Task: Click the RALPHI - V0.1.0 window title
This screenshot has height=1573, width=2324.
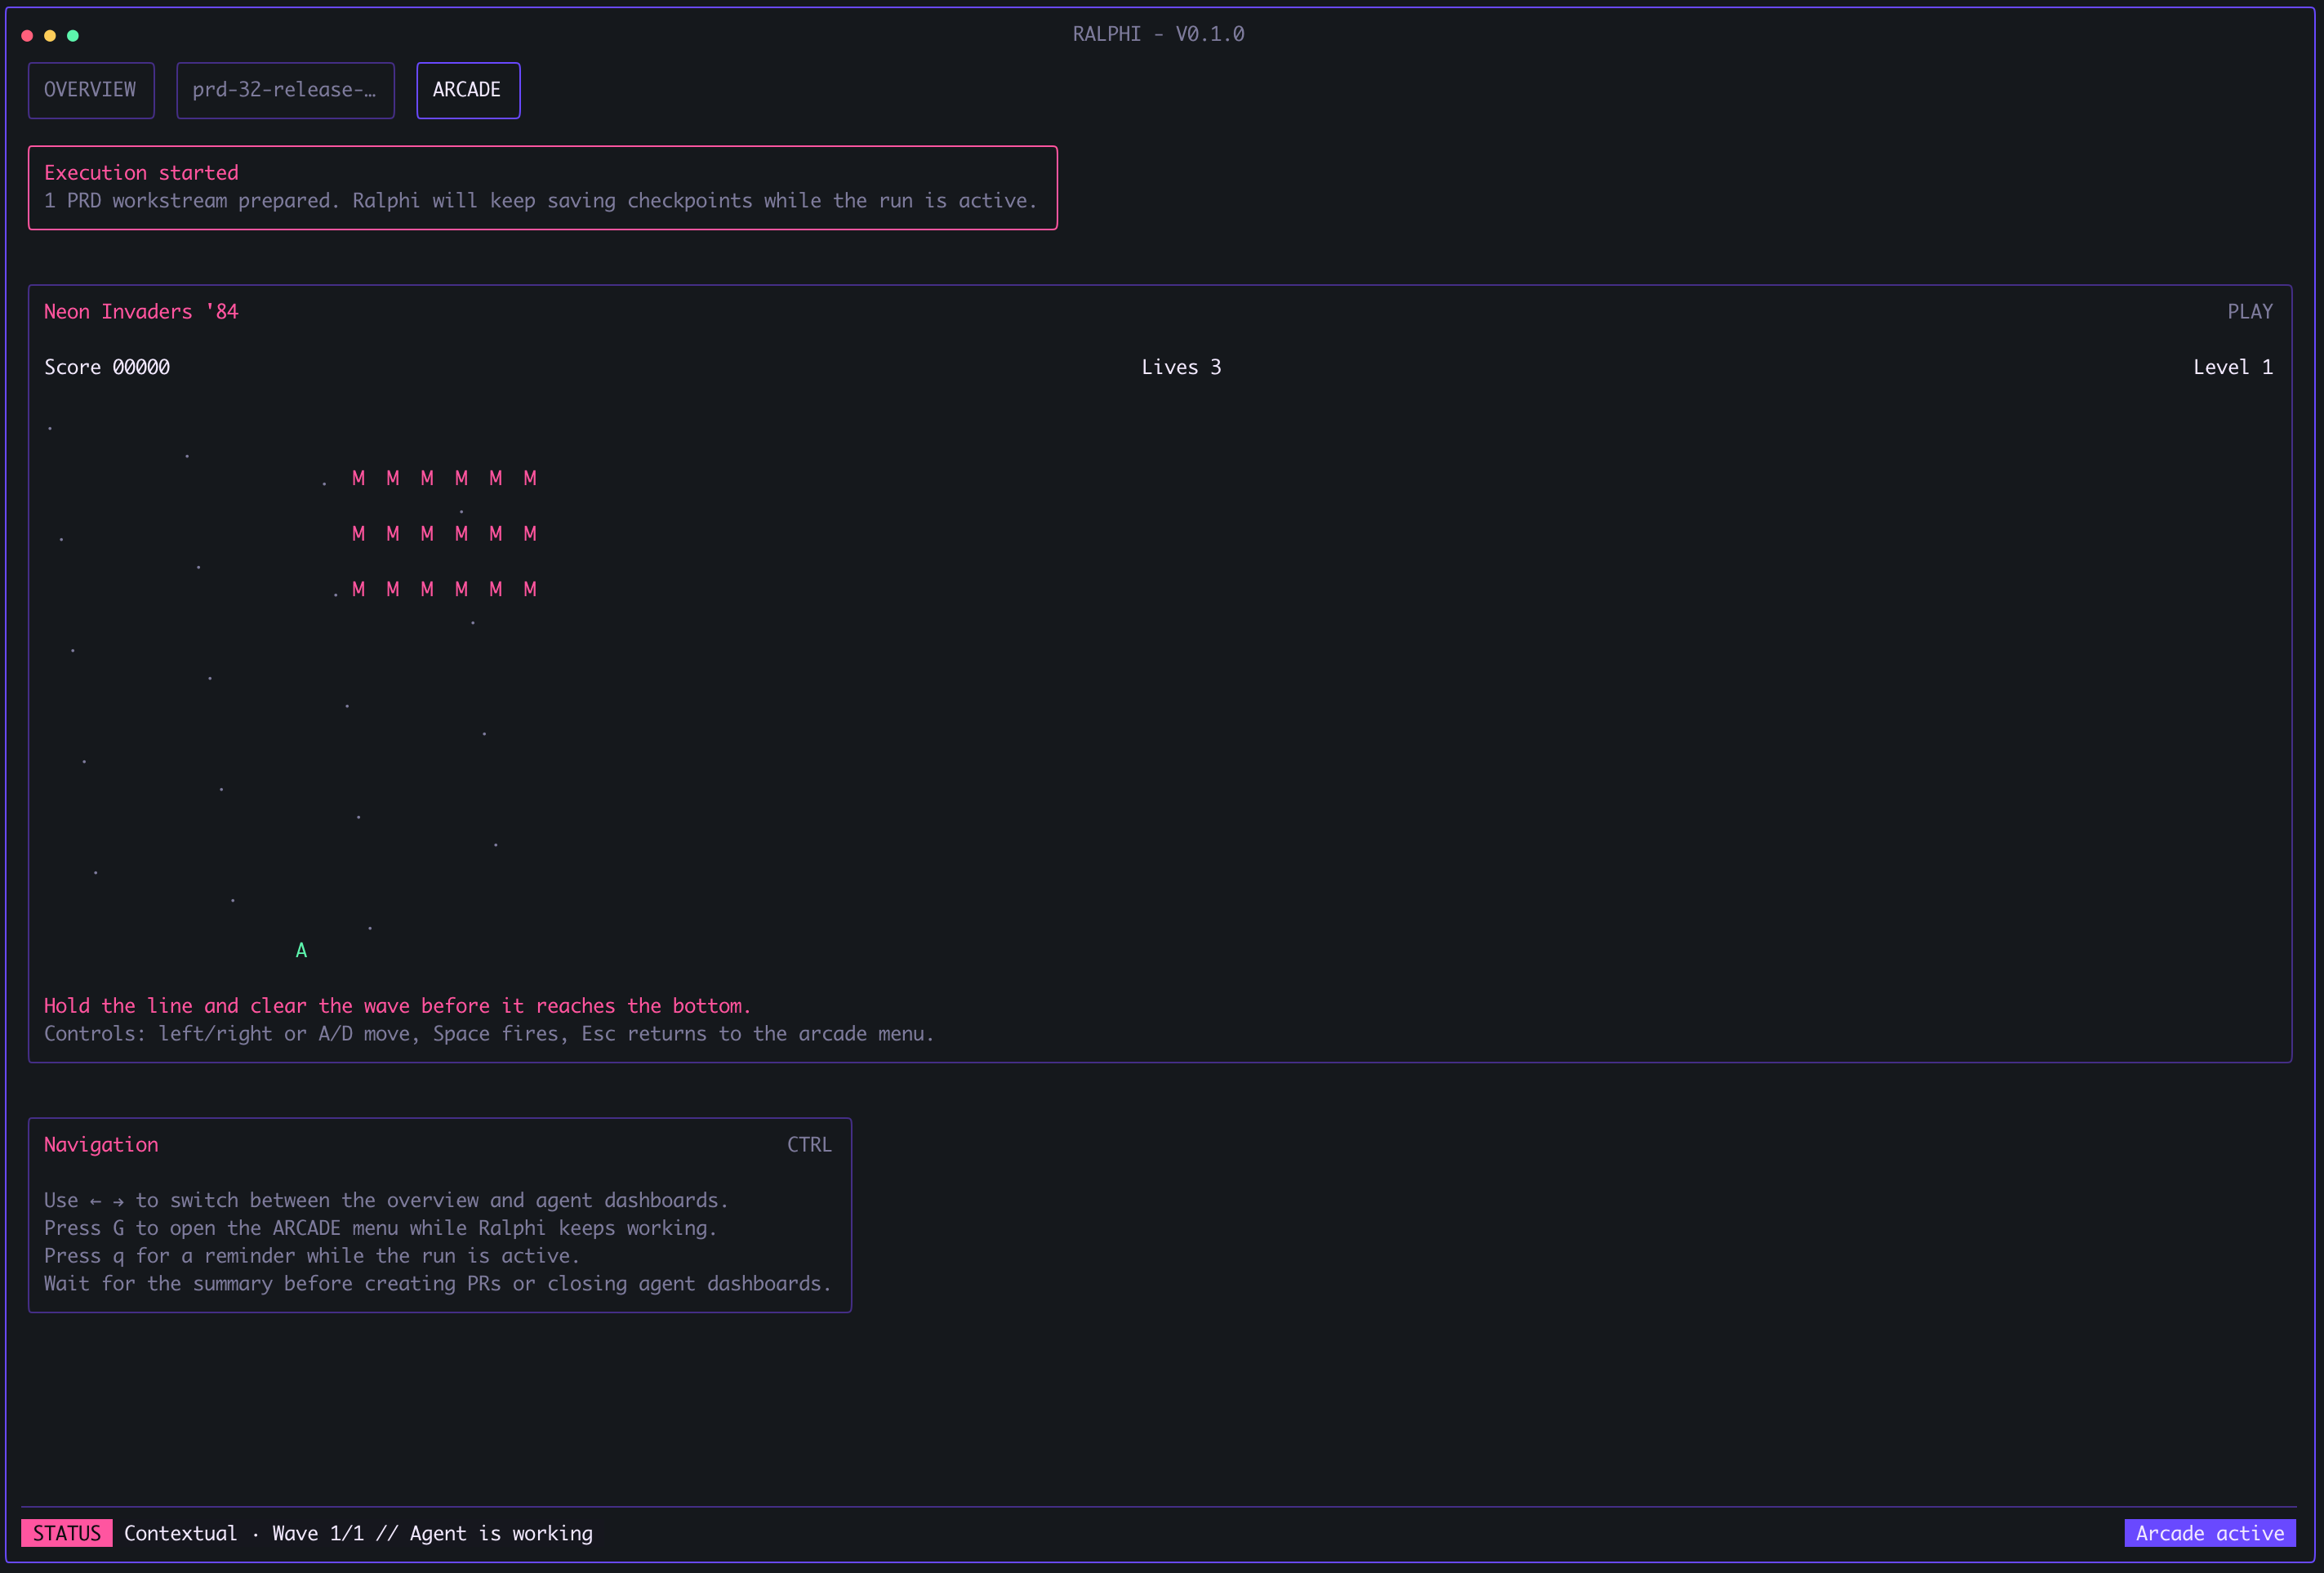Action: pos(1158,34)
